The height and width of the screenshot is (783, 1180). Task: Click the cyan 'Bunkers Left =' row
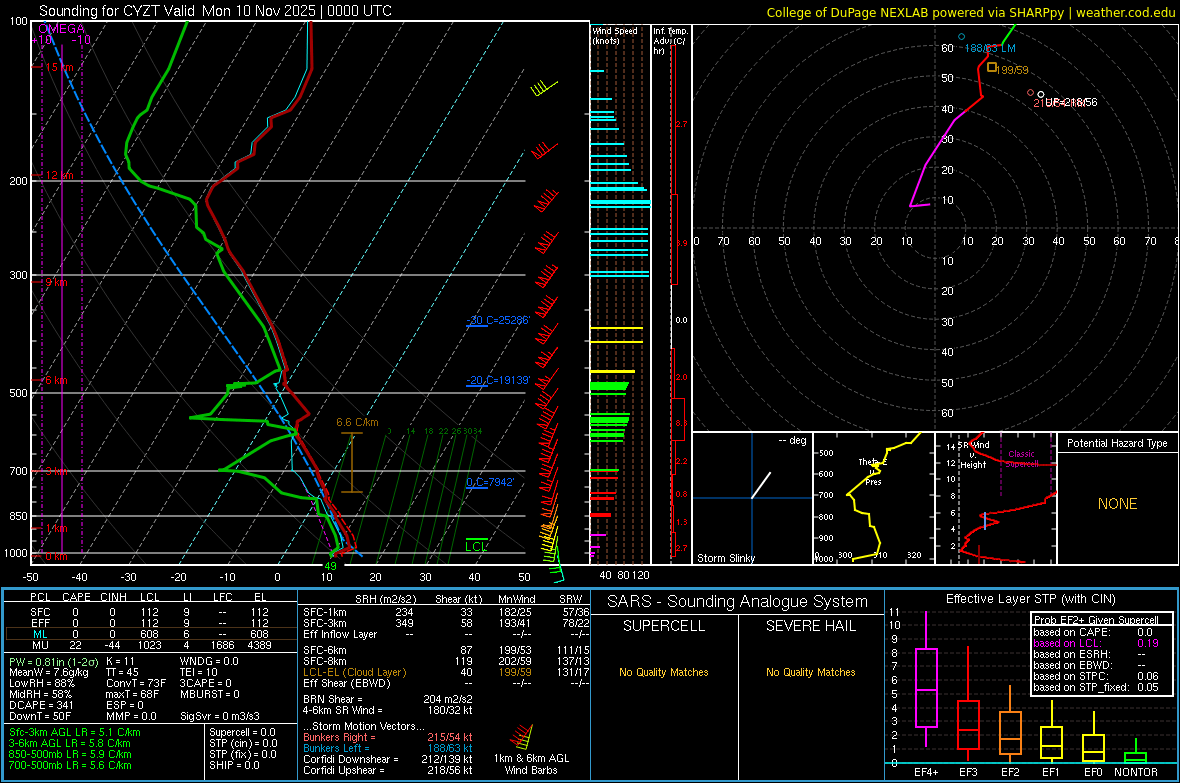(x=388, y=748)
